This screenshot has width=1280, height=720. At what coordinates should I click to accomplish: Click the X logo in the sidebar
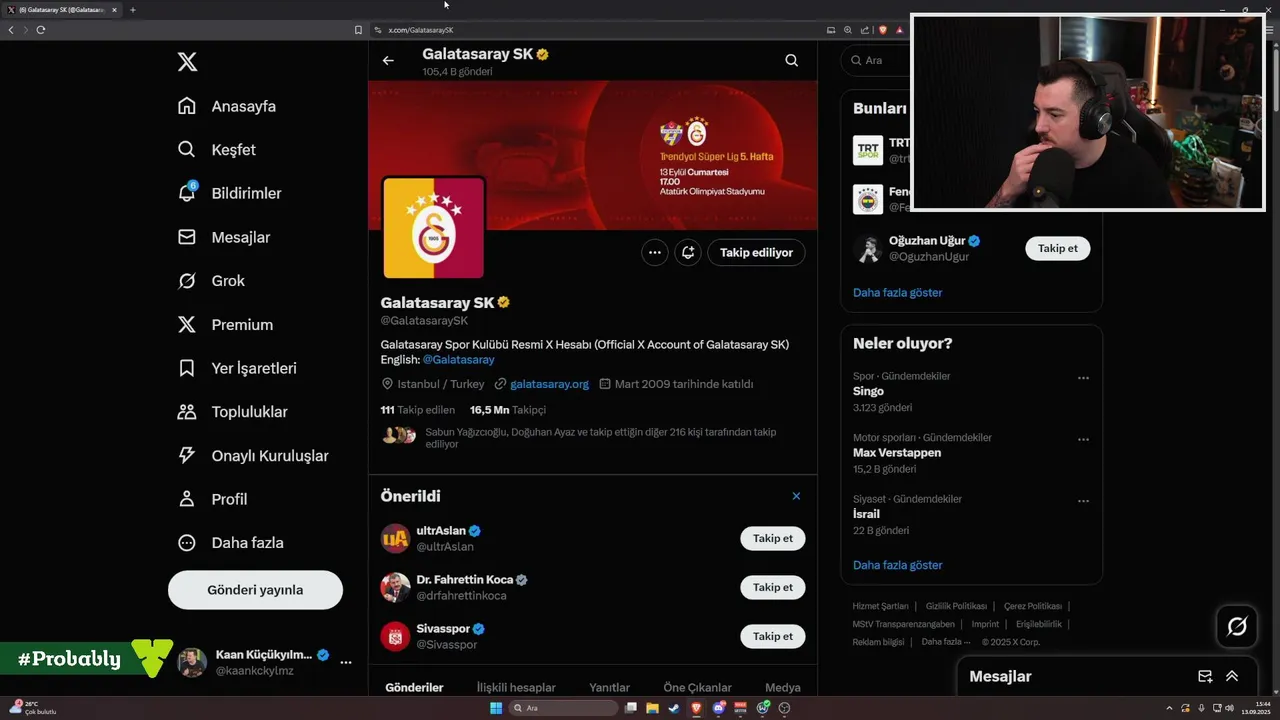(x=187, y=62)
